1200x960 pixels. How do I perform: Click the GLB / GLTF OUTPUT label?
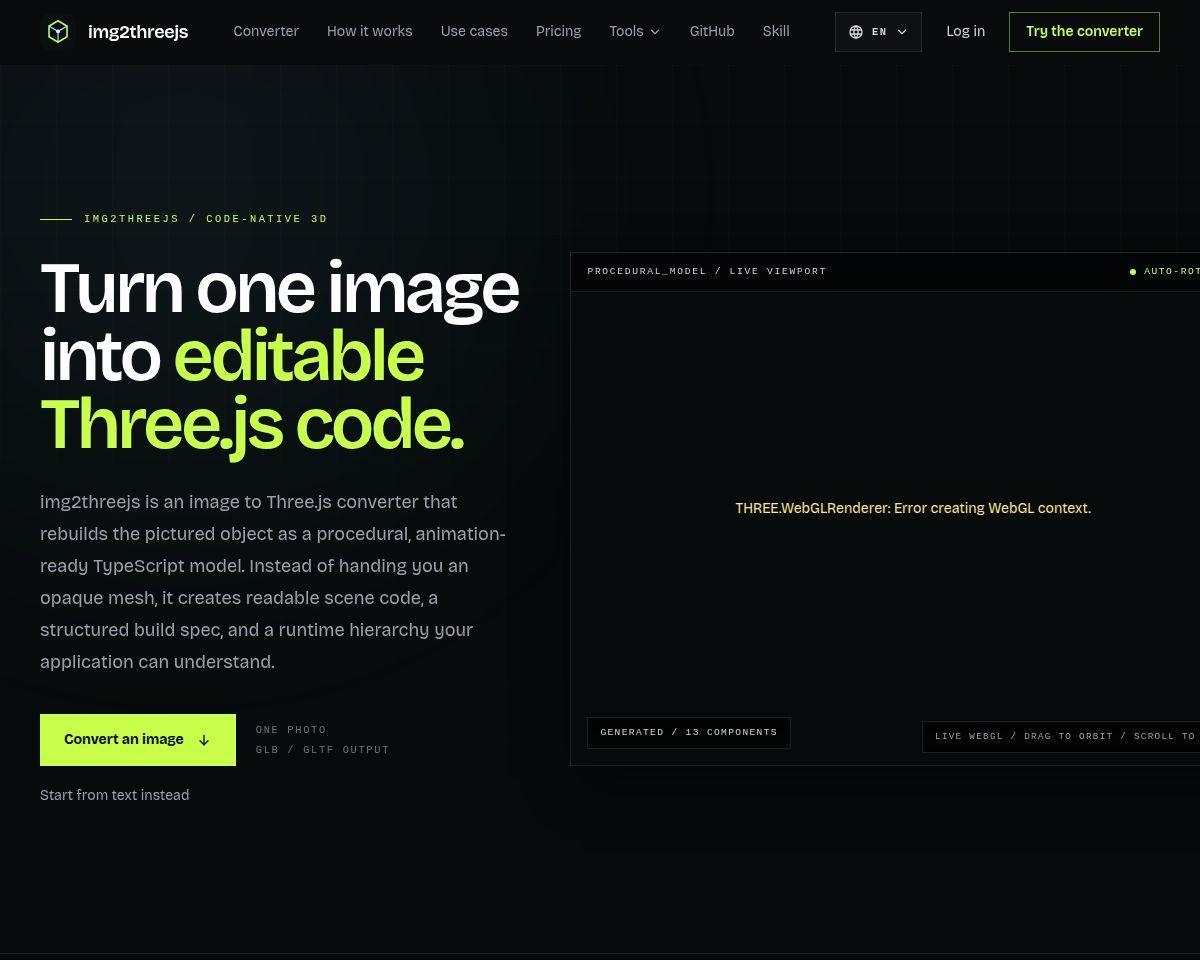322,750
